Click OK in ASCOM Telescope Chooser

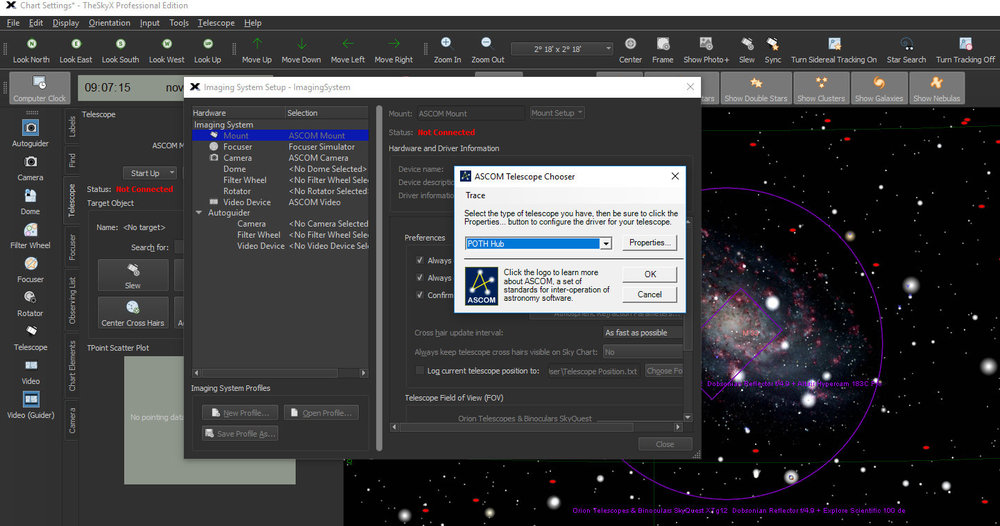point(650,274)
